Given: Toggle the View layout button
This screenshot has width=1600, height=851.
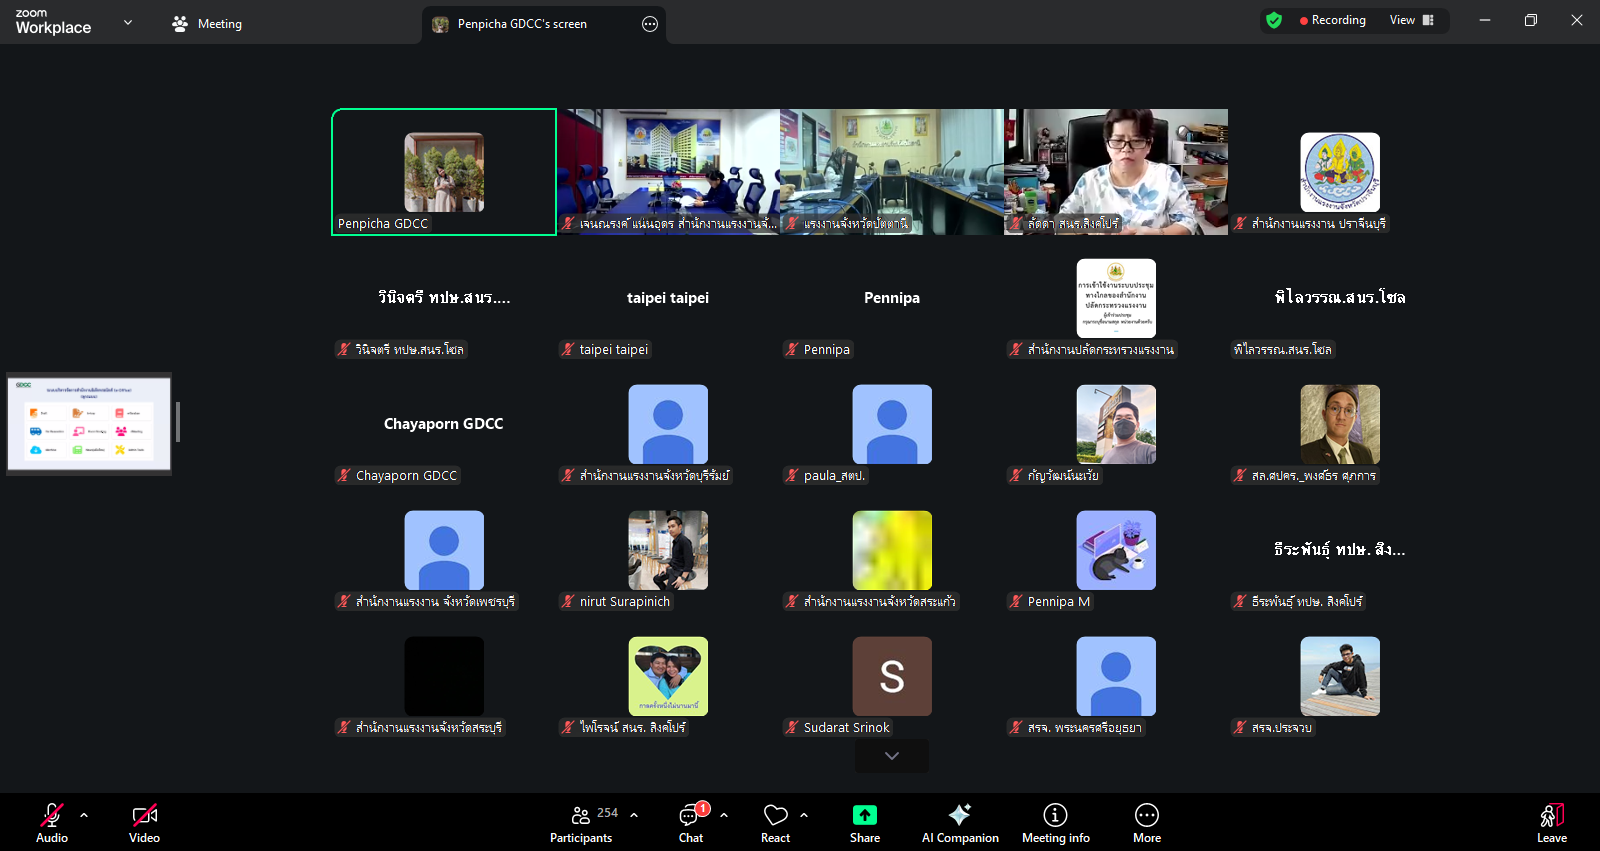Looking at the screenshot, I should pos(1412,20).
